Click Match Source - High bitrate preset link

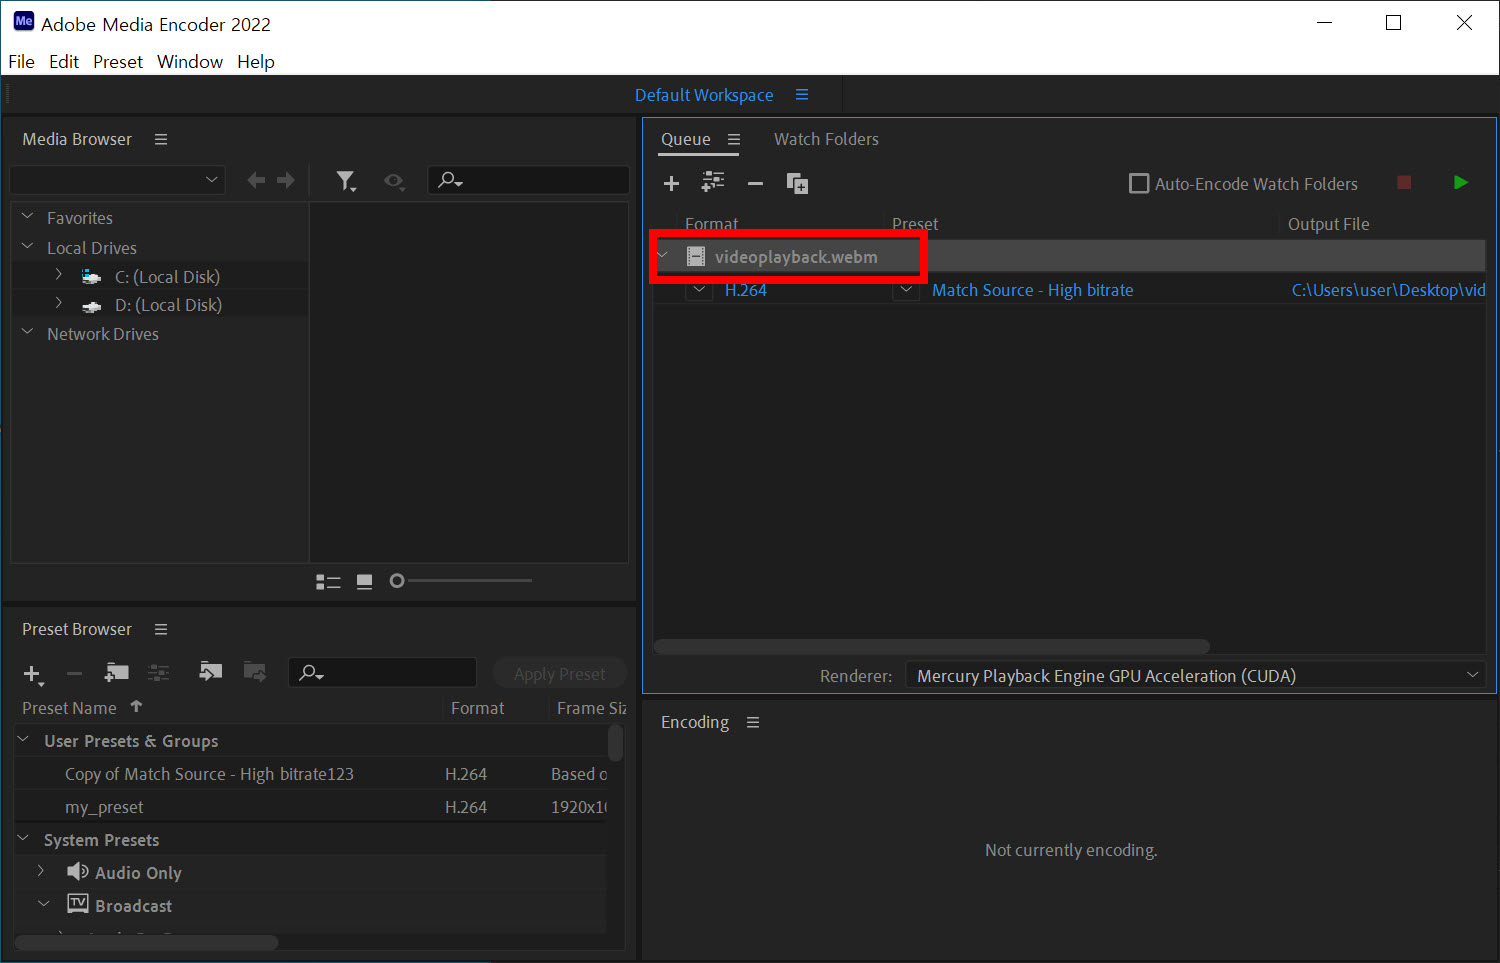click(1033, 290)
